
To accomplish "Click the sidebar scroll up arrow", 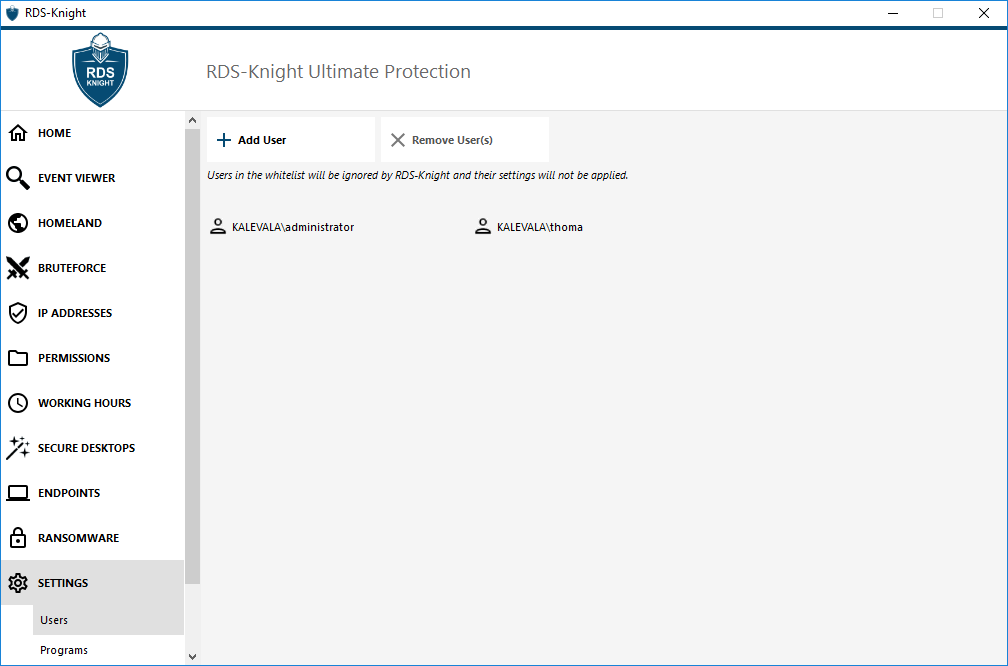I will pyautogui.click(x=192, y=120).
